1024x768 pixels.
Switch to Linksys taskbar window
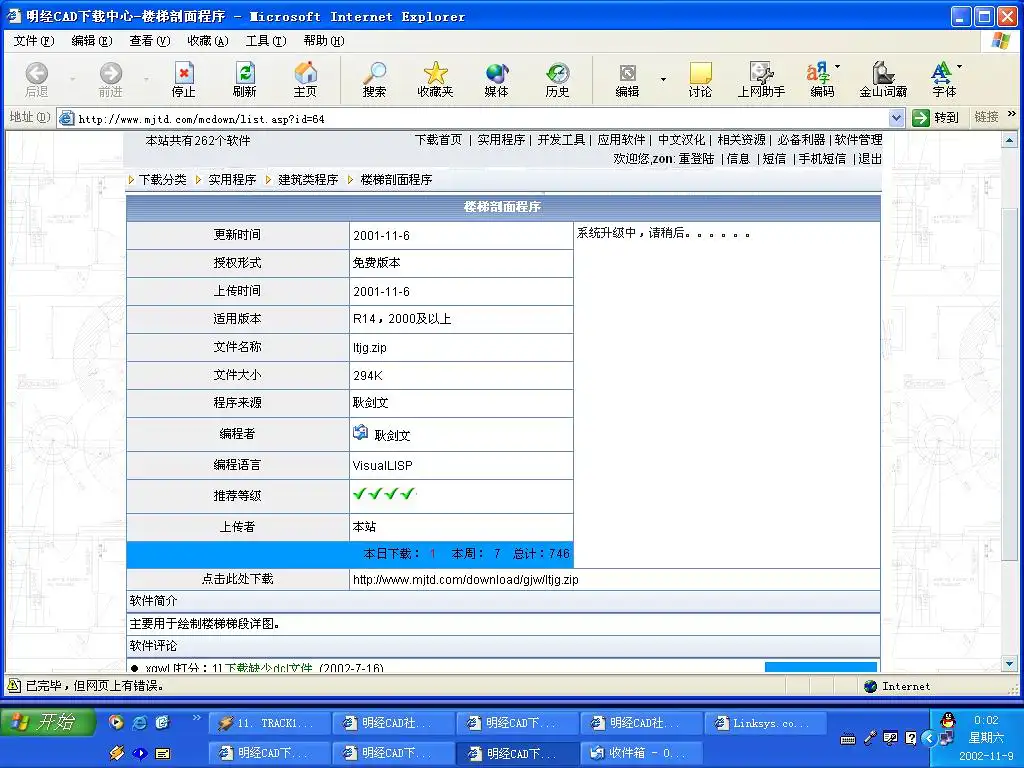click(x=766, y=723)
